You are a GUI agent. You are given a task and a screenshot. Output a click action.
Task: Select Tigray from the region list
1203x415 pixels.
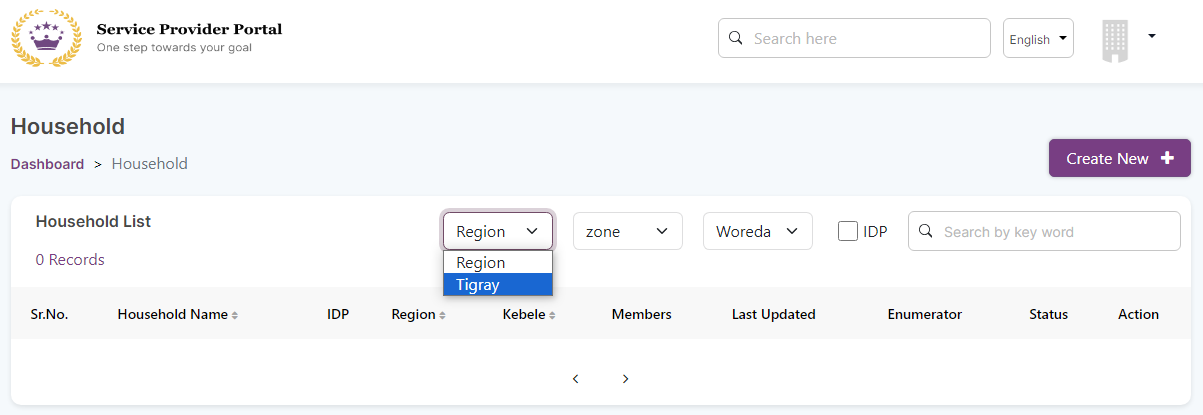coord(497,285)
